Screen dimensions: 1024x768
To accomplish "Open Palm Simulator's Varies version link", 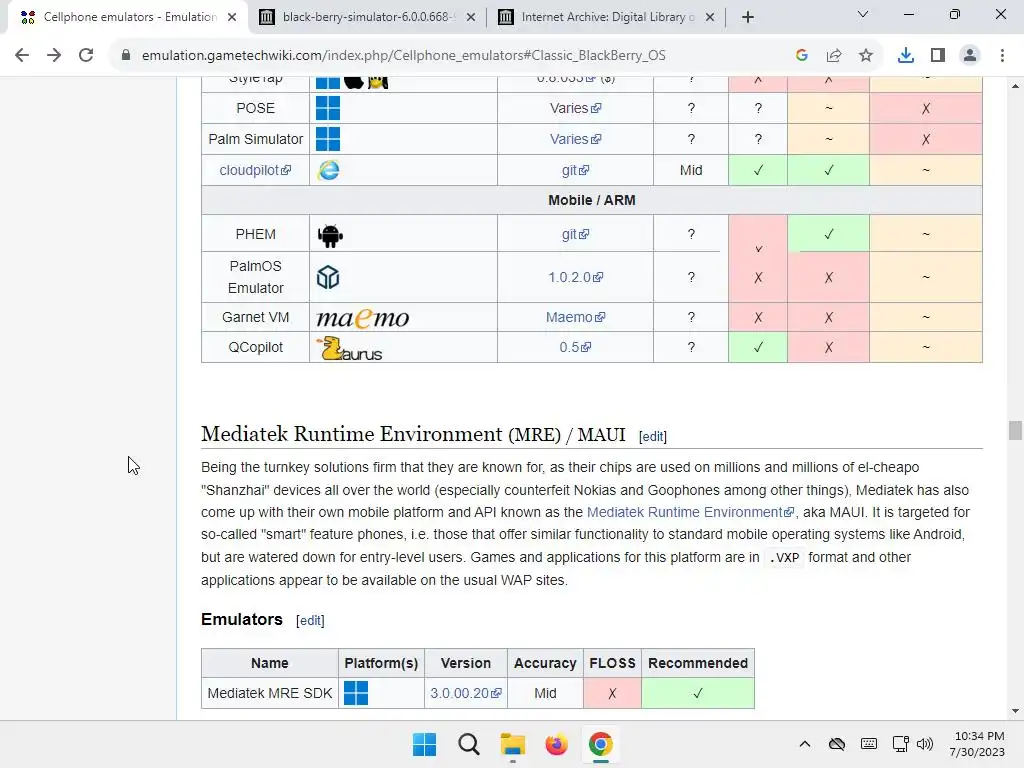I will (575, 139).
